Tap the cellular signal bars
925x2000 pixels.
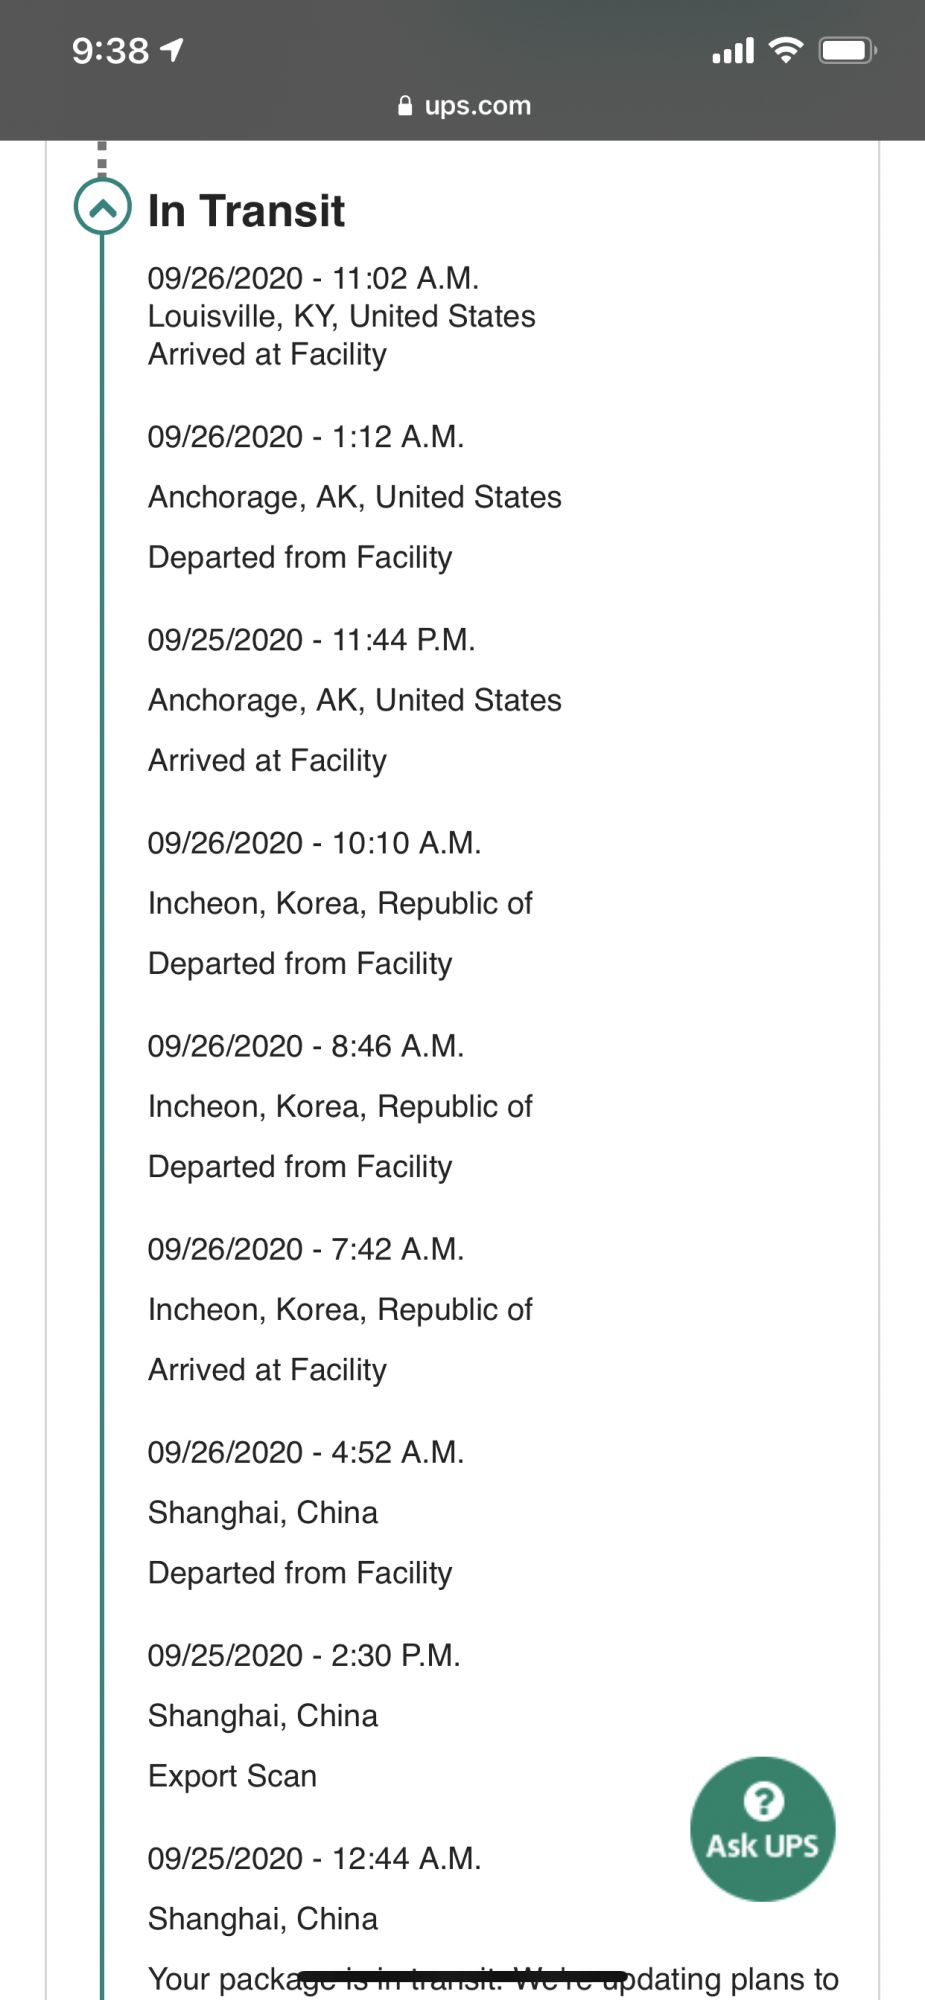pos(733,50)
